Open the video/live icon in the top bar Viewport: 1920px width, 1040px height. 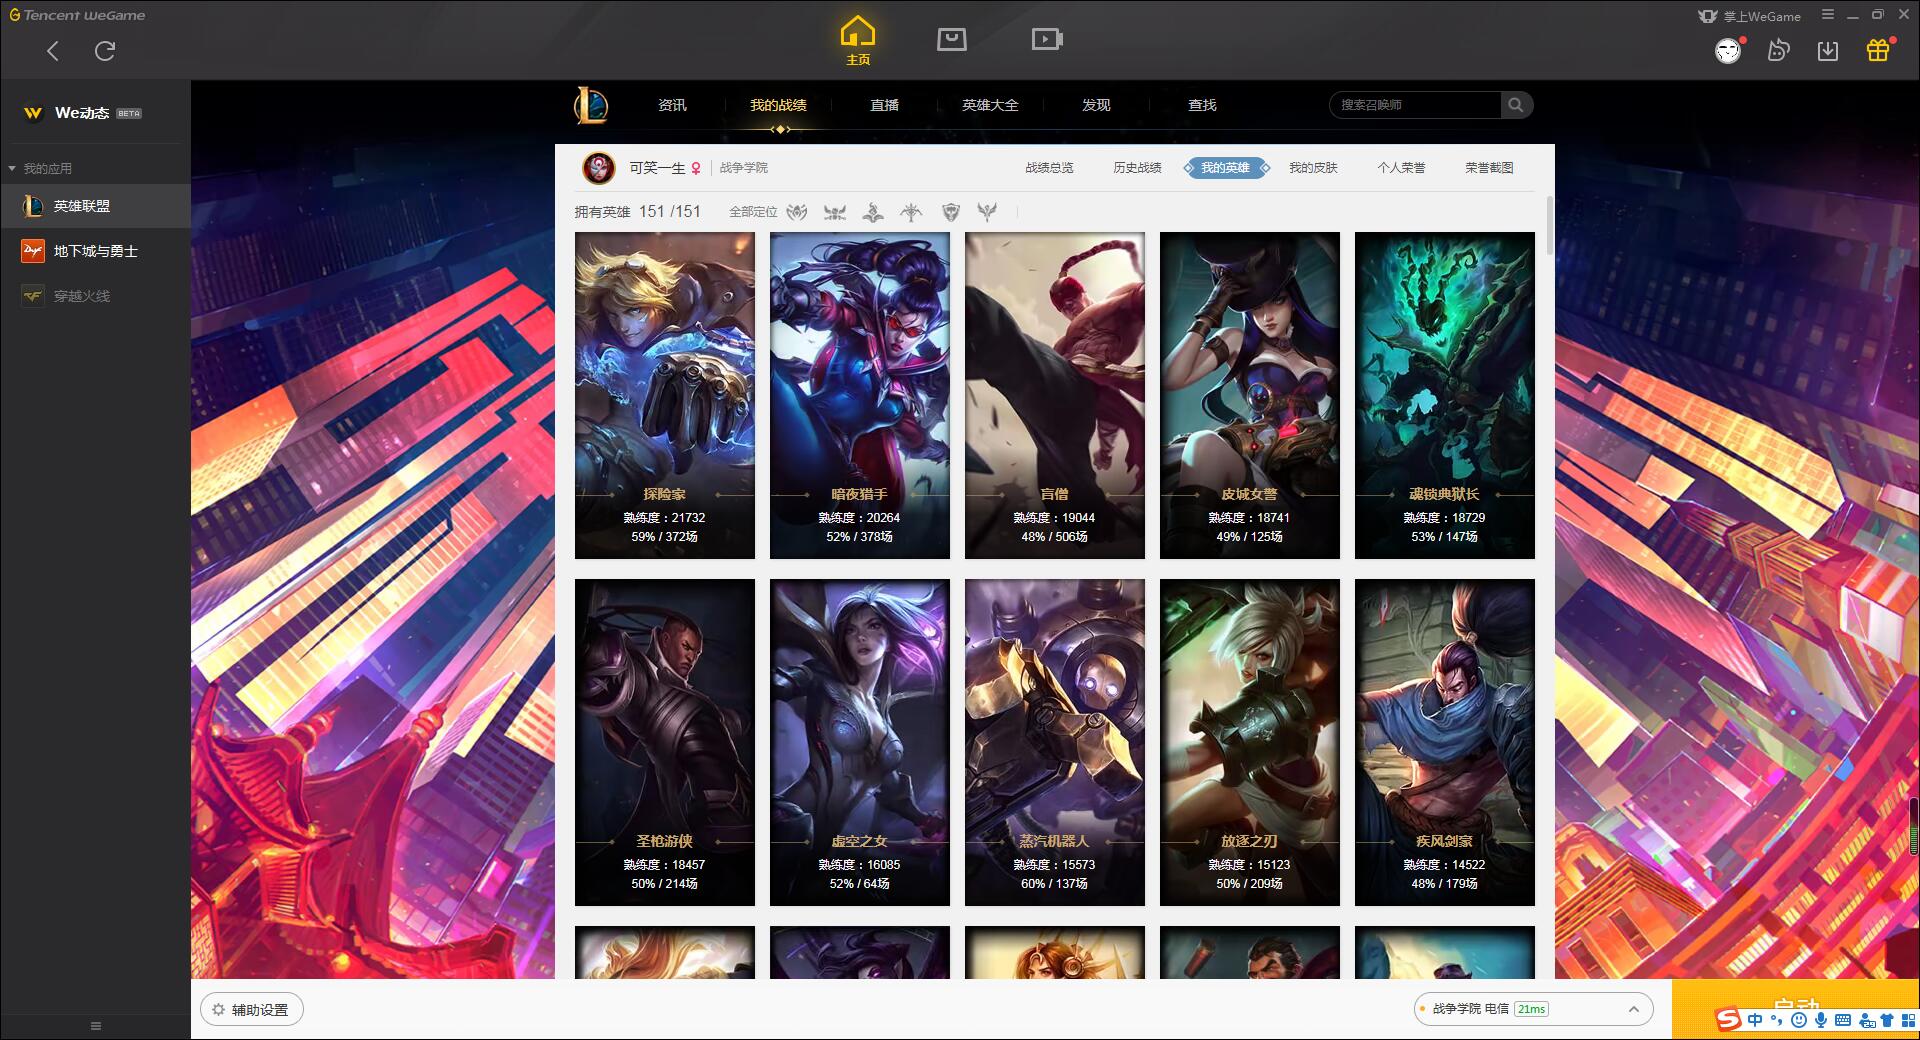1047,39
